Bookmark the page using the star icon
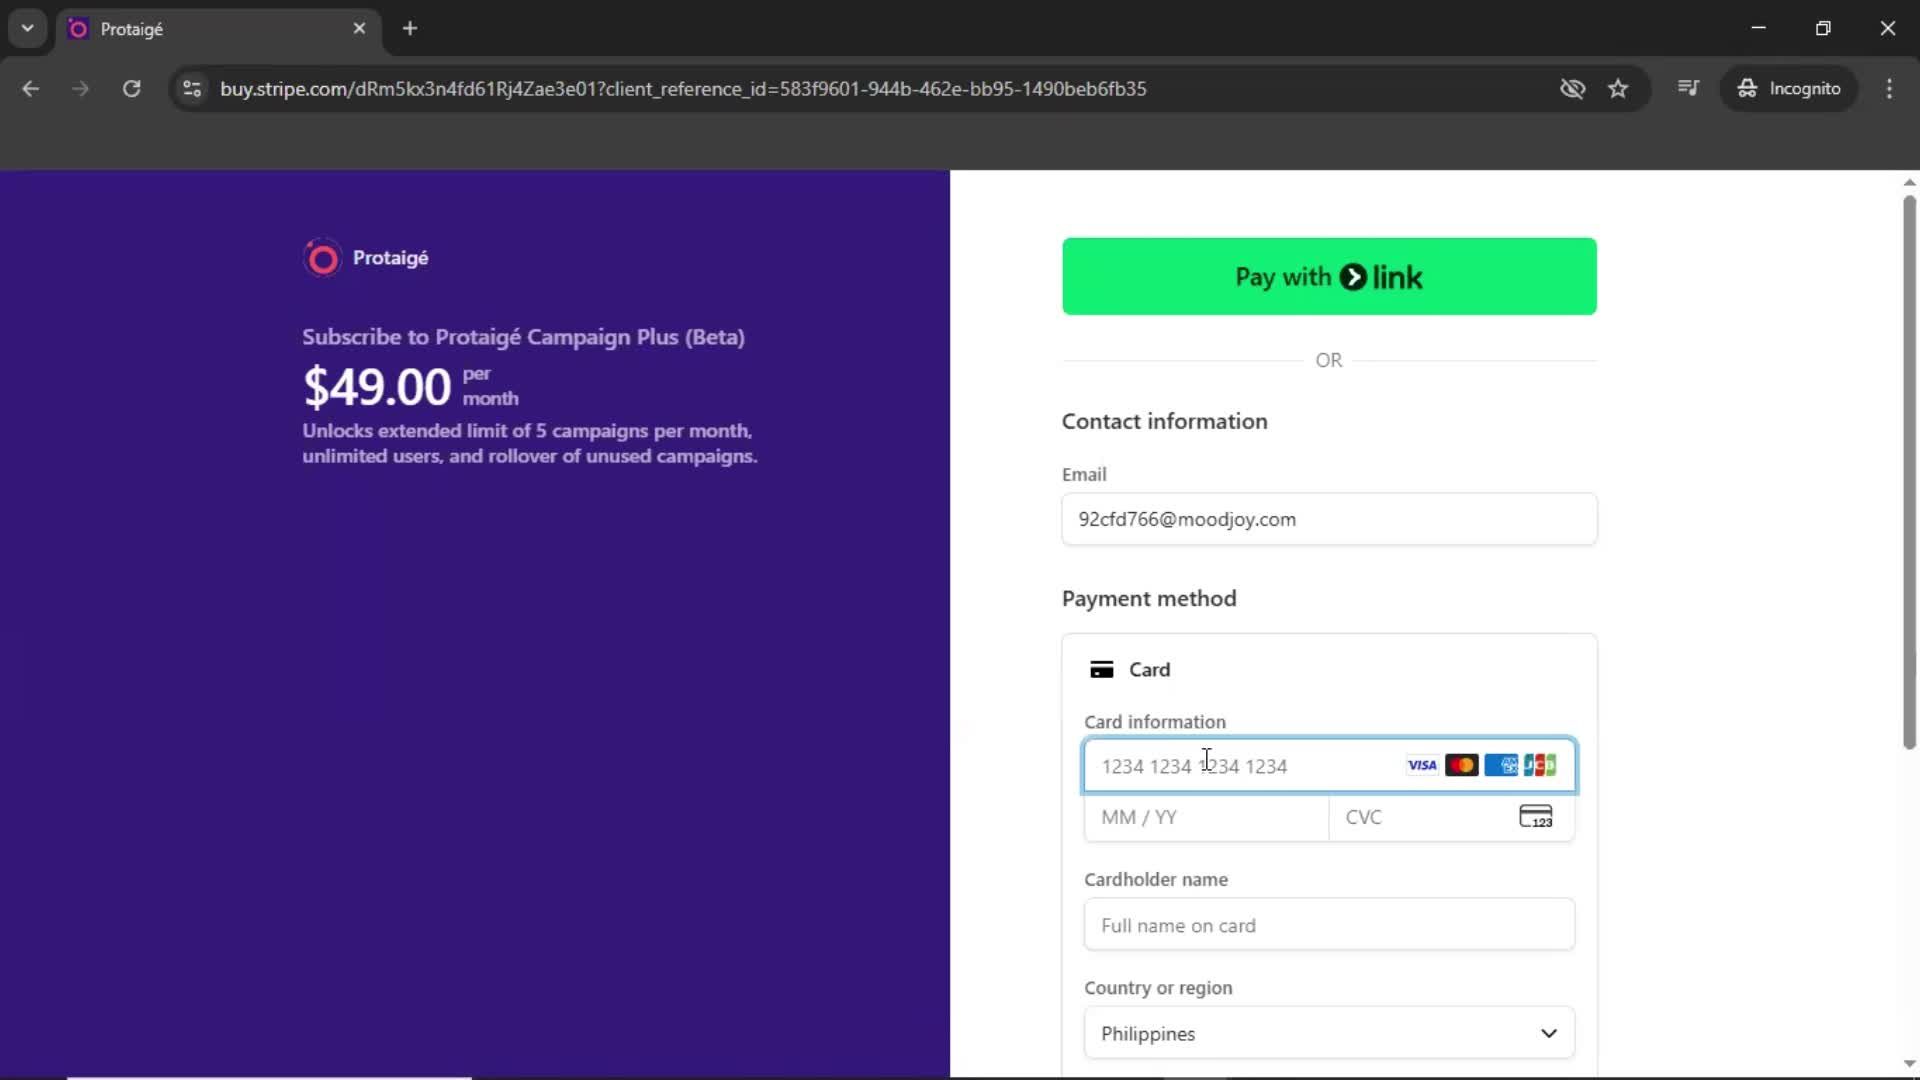Image resolution: width=1920 pixels, height=1080 pixels. click(1618, 89)
